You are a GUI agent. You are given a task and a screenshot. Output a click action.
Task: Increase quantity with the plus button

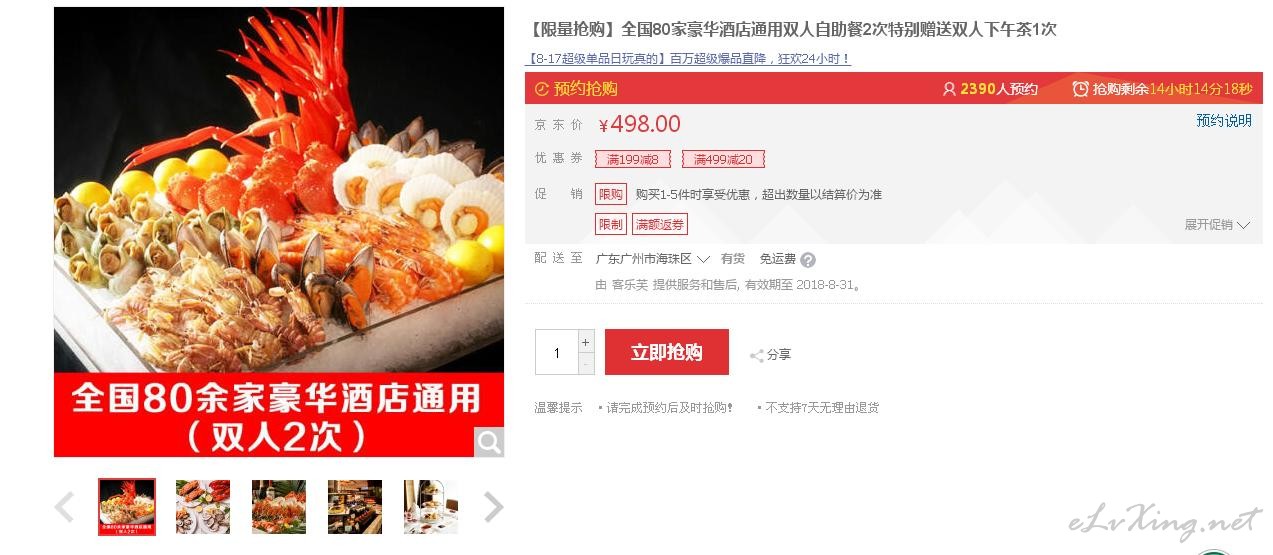586,341
